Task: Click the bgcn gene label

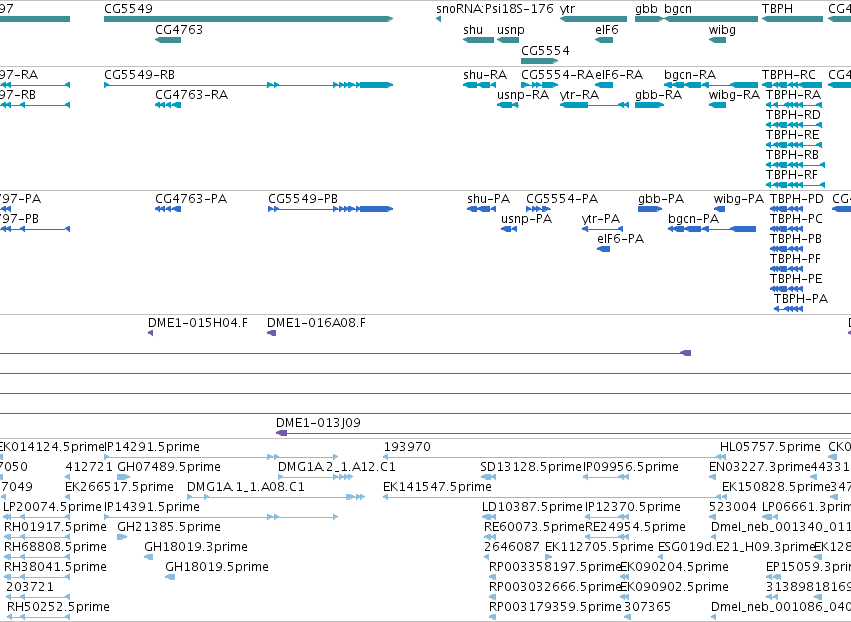Action: [677, 9]
